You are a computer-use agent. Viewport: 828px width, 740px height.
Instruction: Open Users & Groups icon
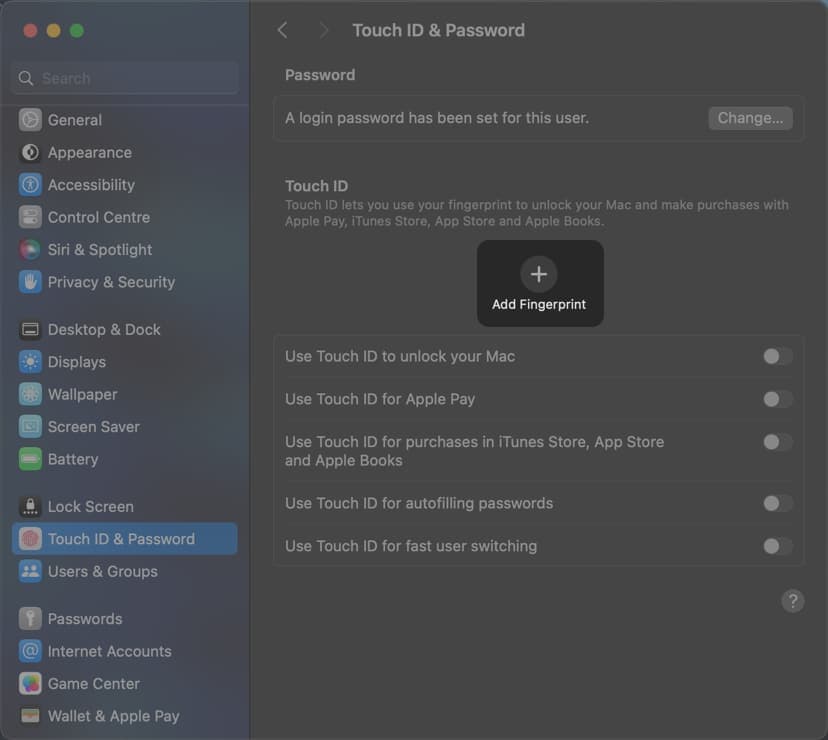[30, 572]
